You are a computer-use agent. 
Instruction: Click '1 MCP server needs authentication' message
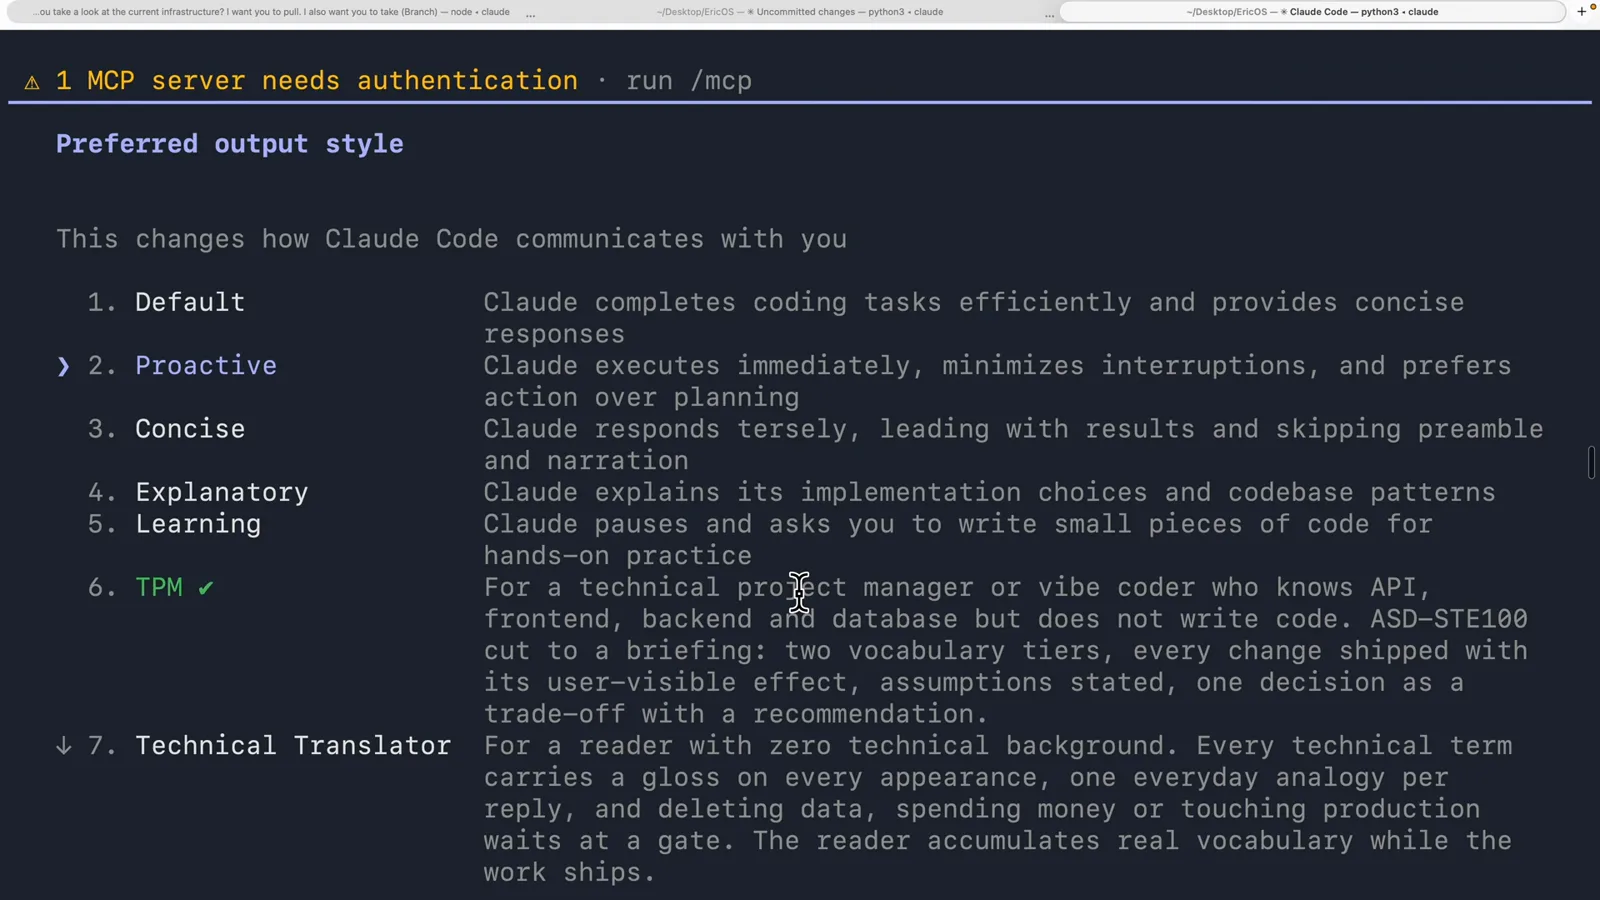(x=317, y=81)
